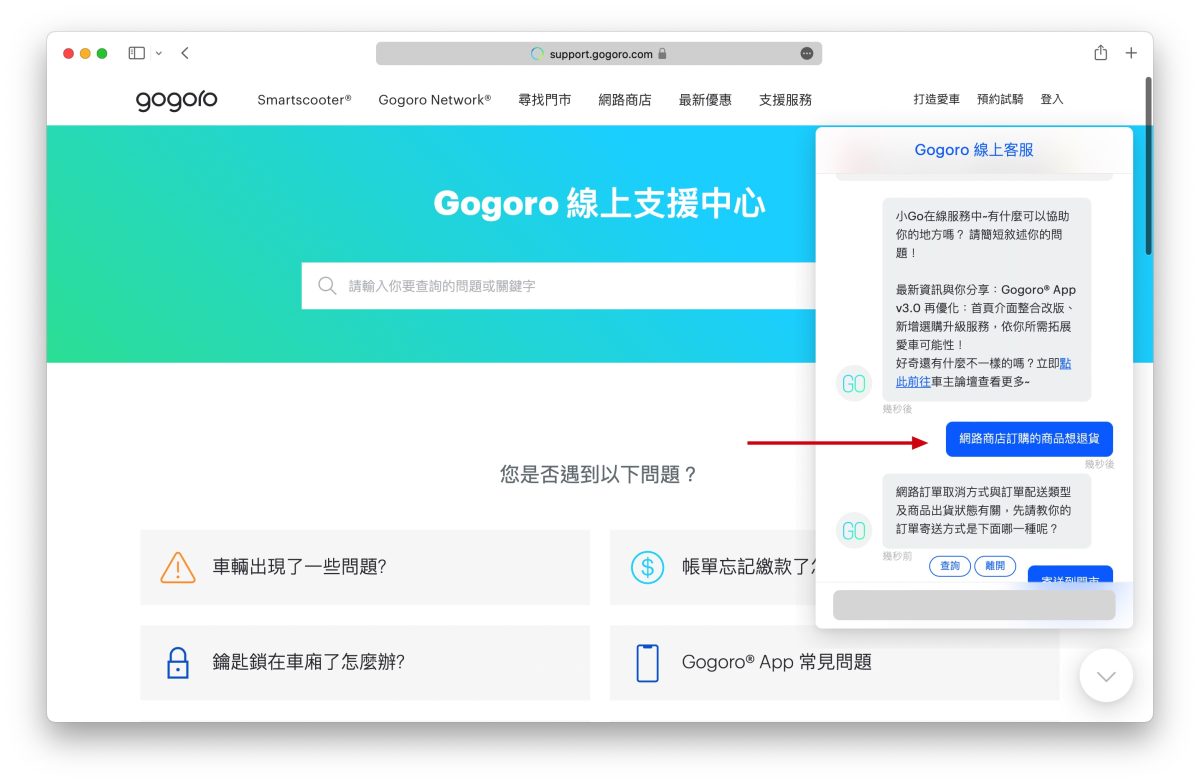Open 最新優惠 in the navigation
The image size is (1200, 784).
tap(705, 100)
